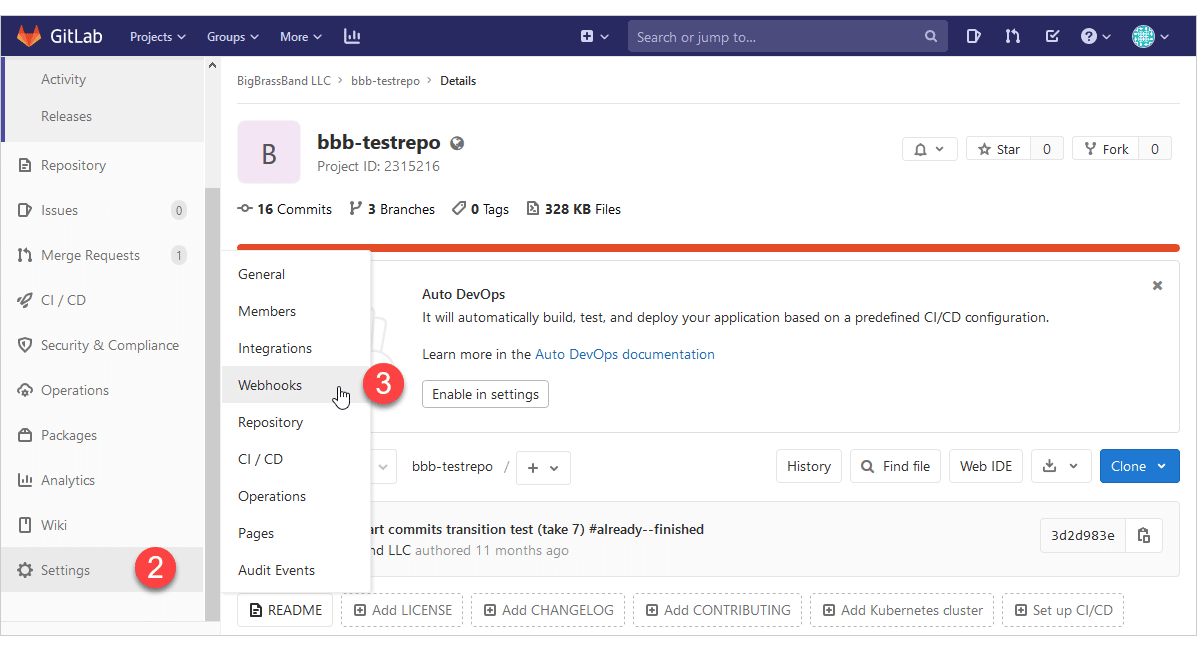The height and width of the screenshot is (651, 1197).
Task: Open the notification bell dropdown
Action: [x=929, y=149]
